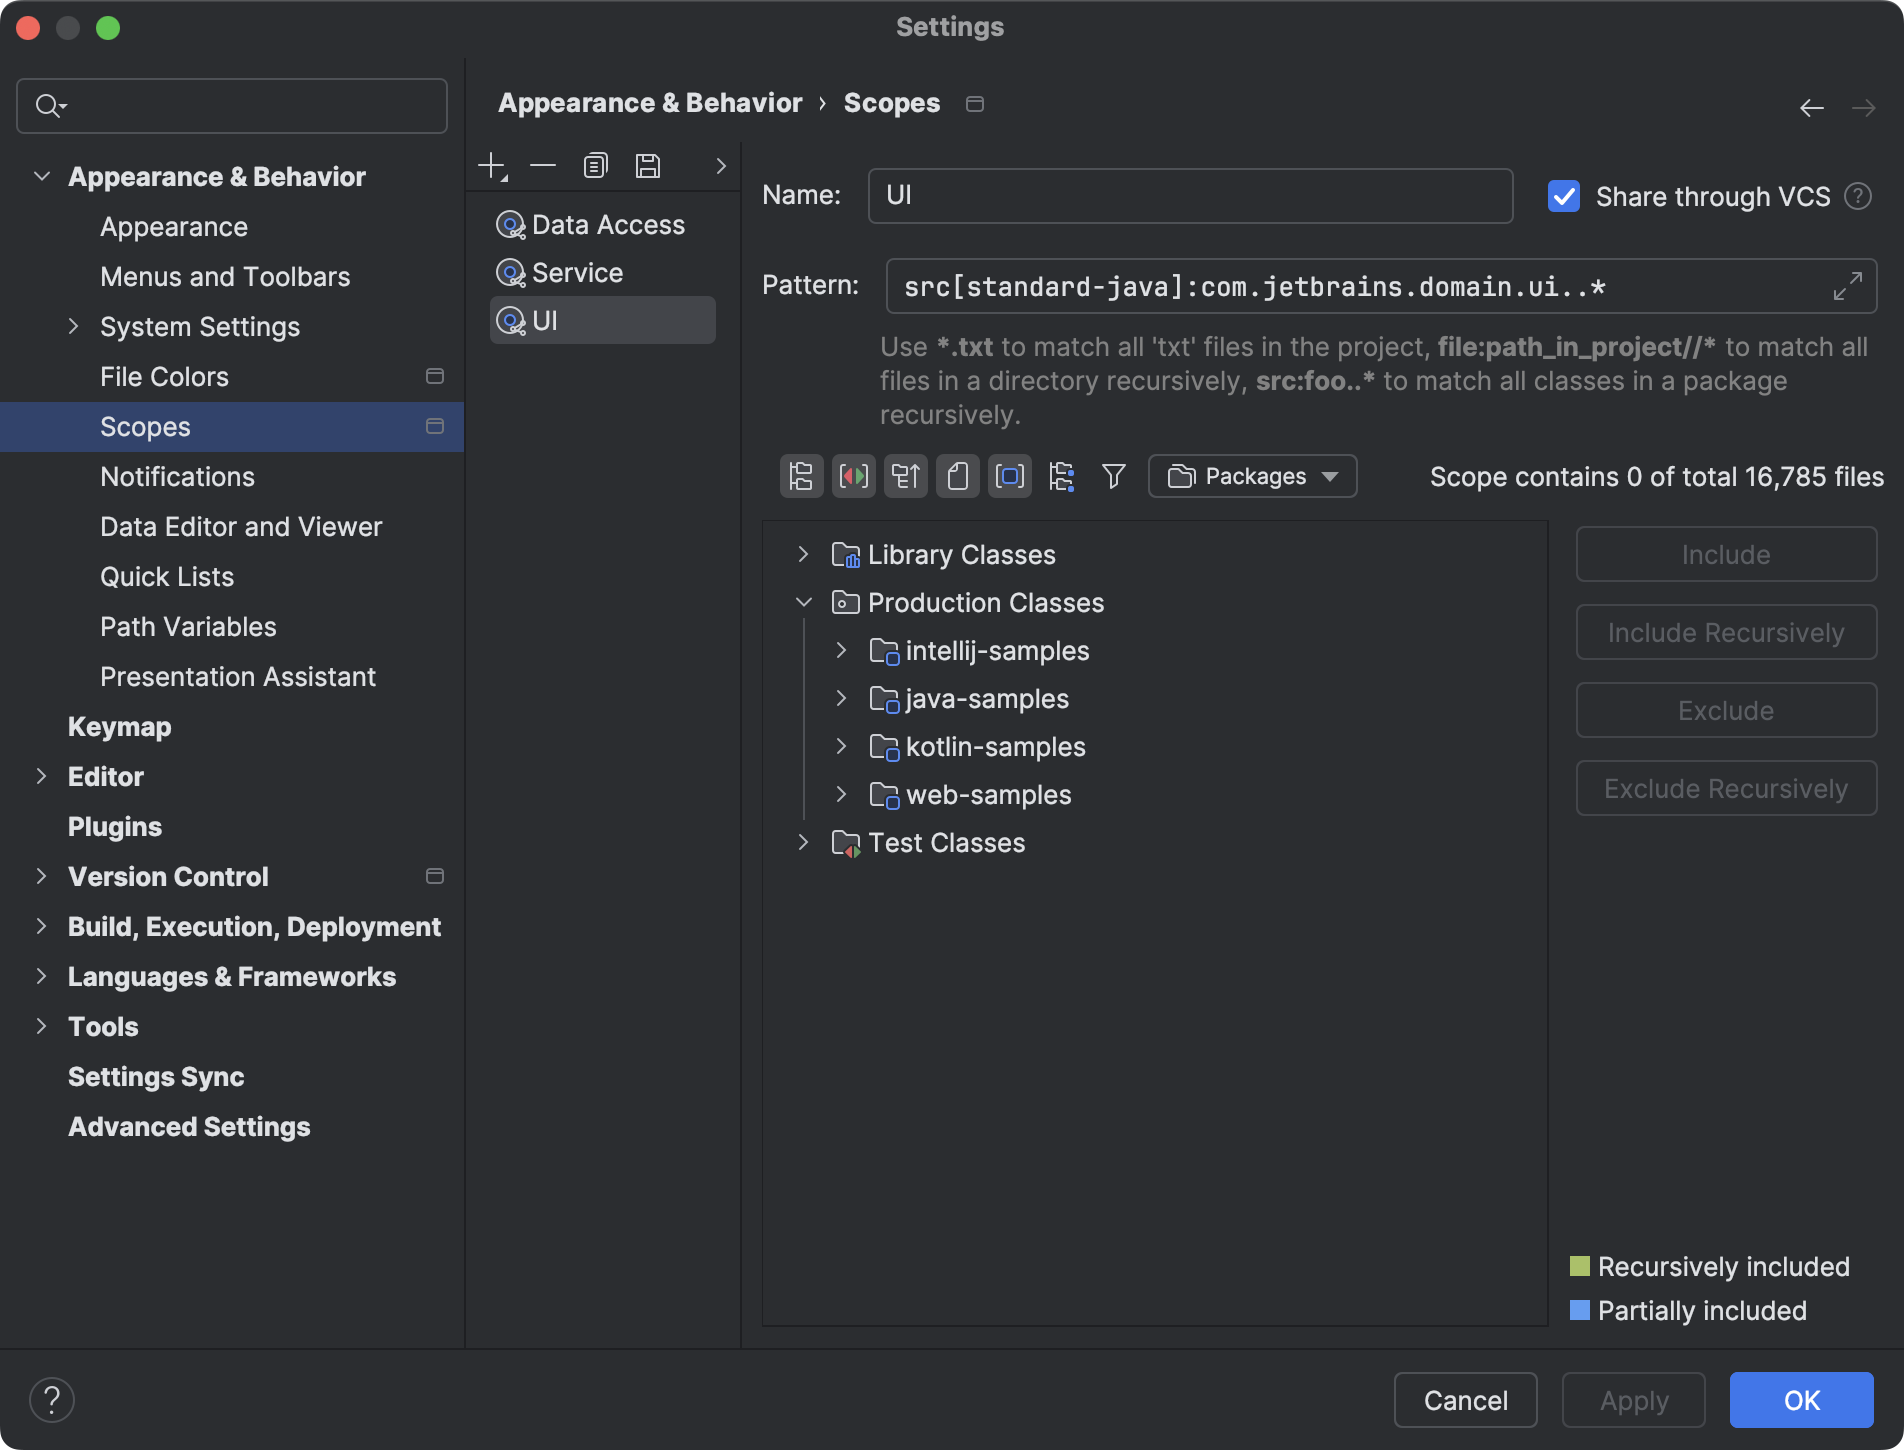Click the filter funnel icon
The image size is (1904, 1450).
[1113, 476]
